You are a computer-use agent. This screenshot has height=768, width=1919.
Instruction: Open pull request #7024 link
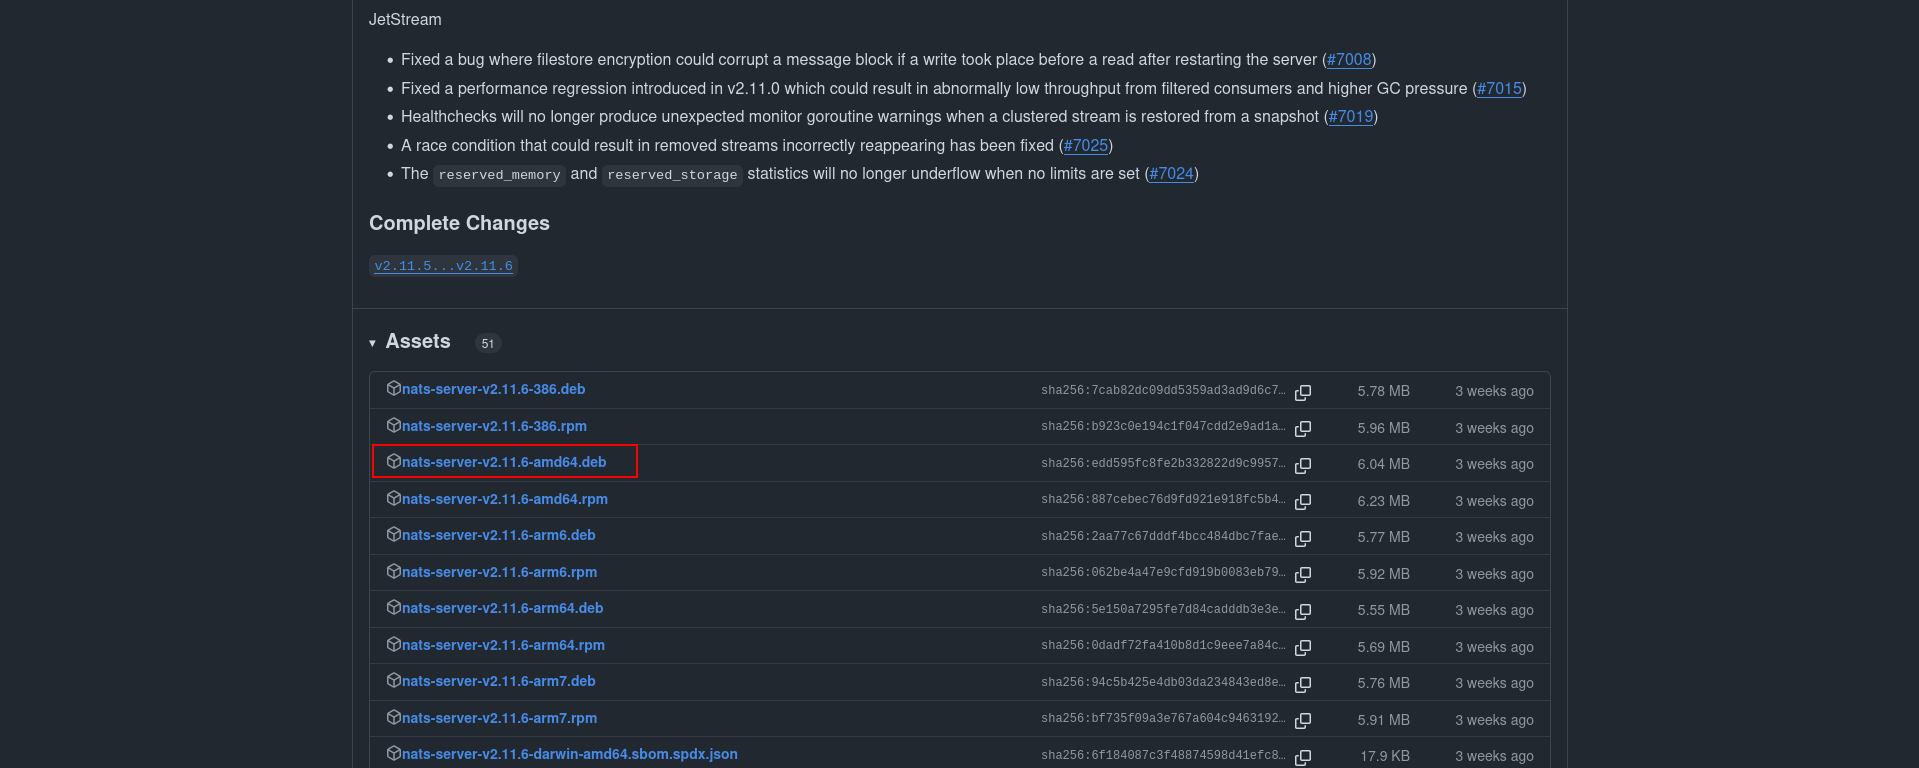[1172, 174]
